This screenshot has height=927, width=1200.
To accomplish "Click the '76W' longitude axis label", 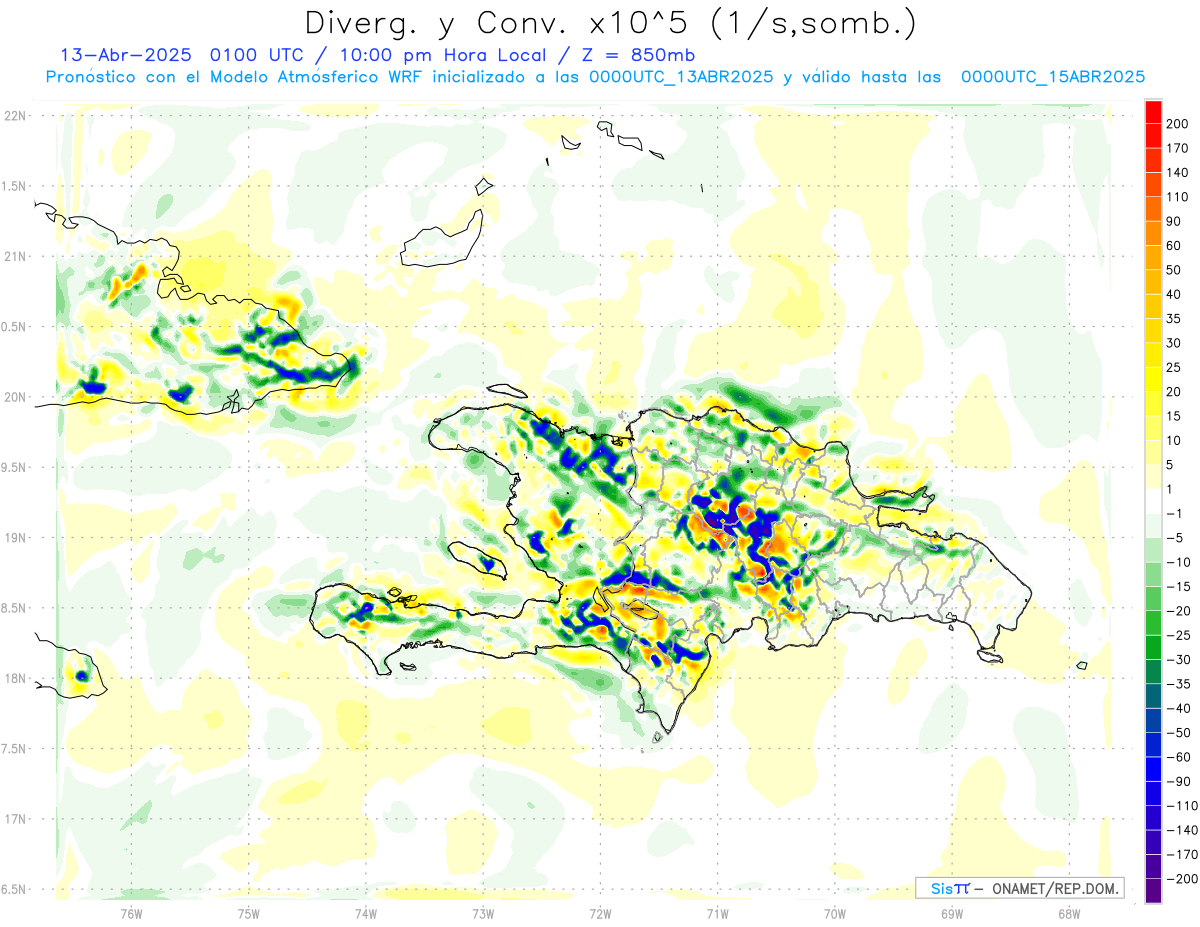I will 132,913.
